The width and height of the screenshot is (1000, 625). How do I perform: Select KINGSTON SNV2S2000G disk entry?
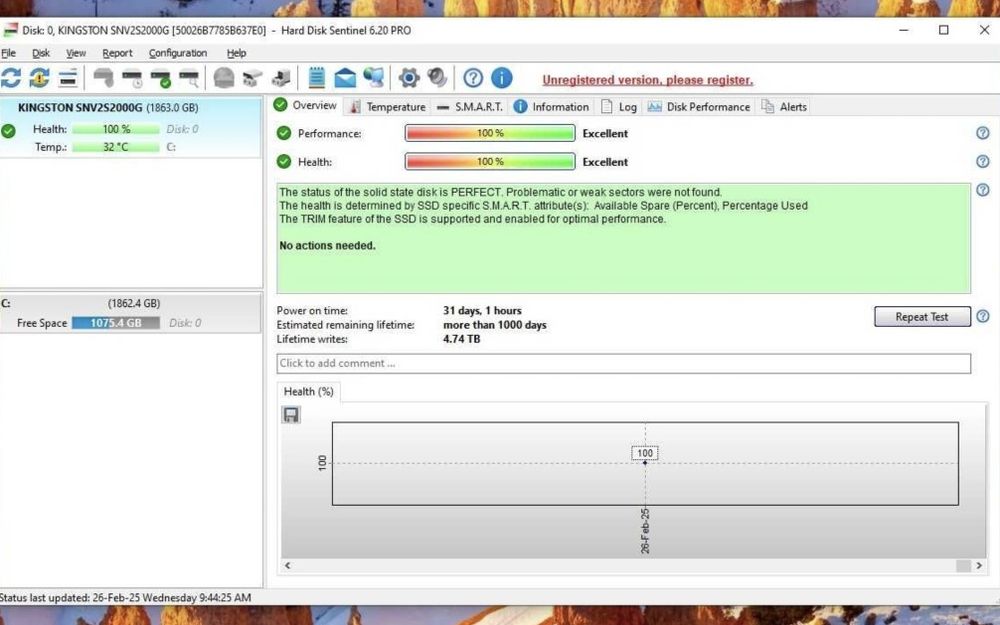(x=131, y=126)
